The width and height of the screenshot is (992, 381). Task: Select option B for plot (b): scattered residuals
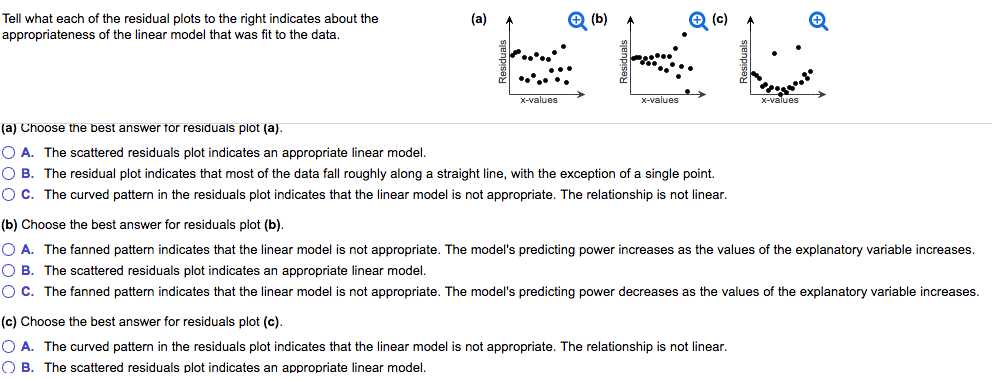point(8,270)
